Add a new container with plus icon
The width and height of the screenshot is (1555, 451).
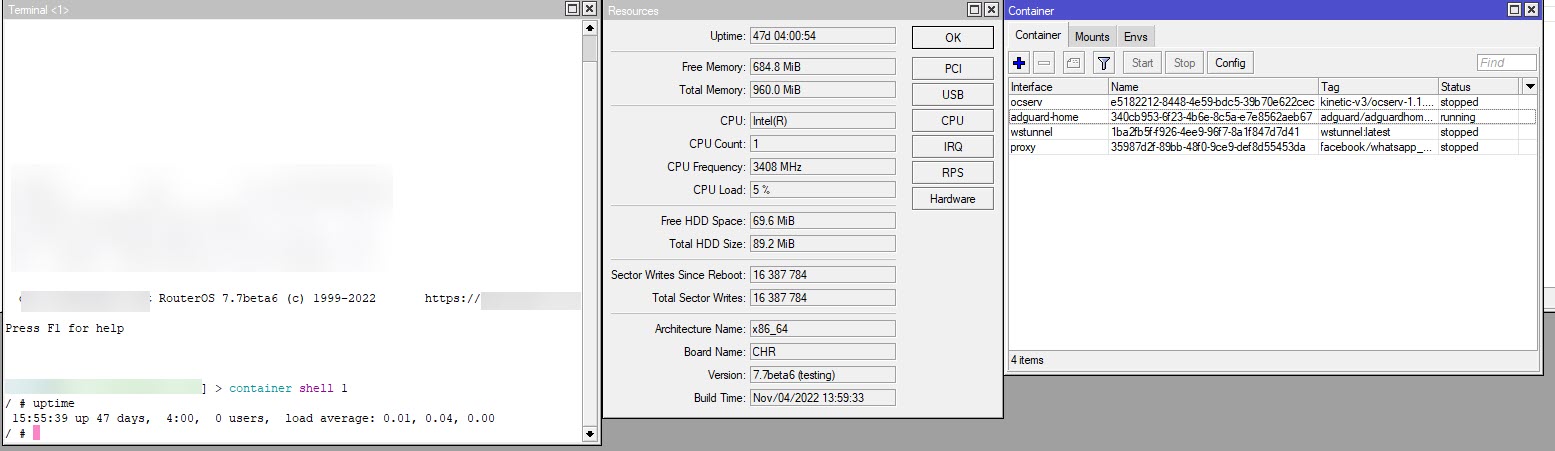pyautogui.click(x=1019, y=63)
